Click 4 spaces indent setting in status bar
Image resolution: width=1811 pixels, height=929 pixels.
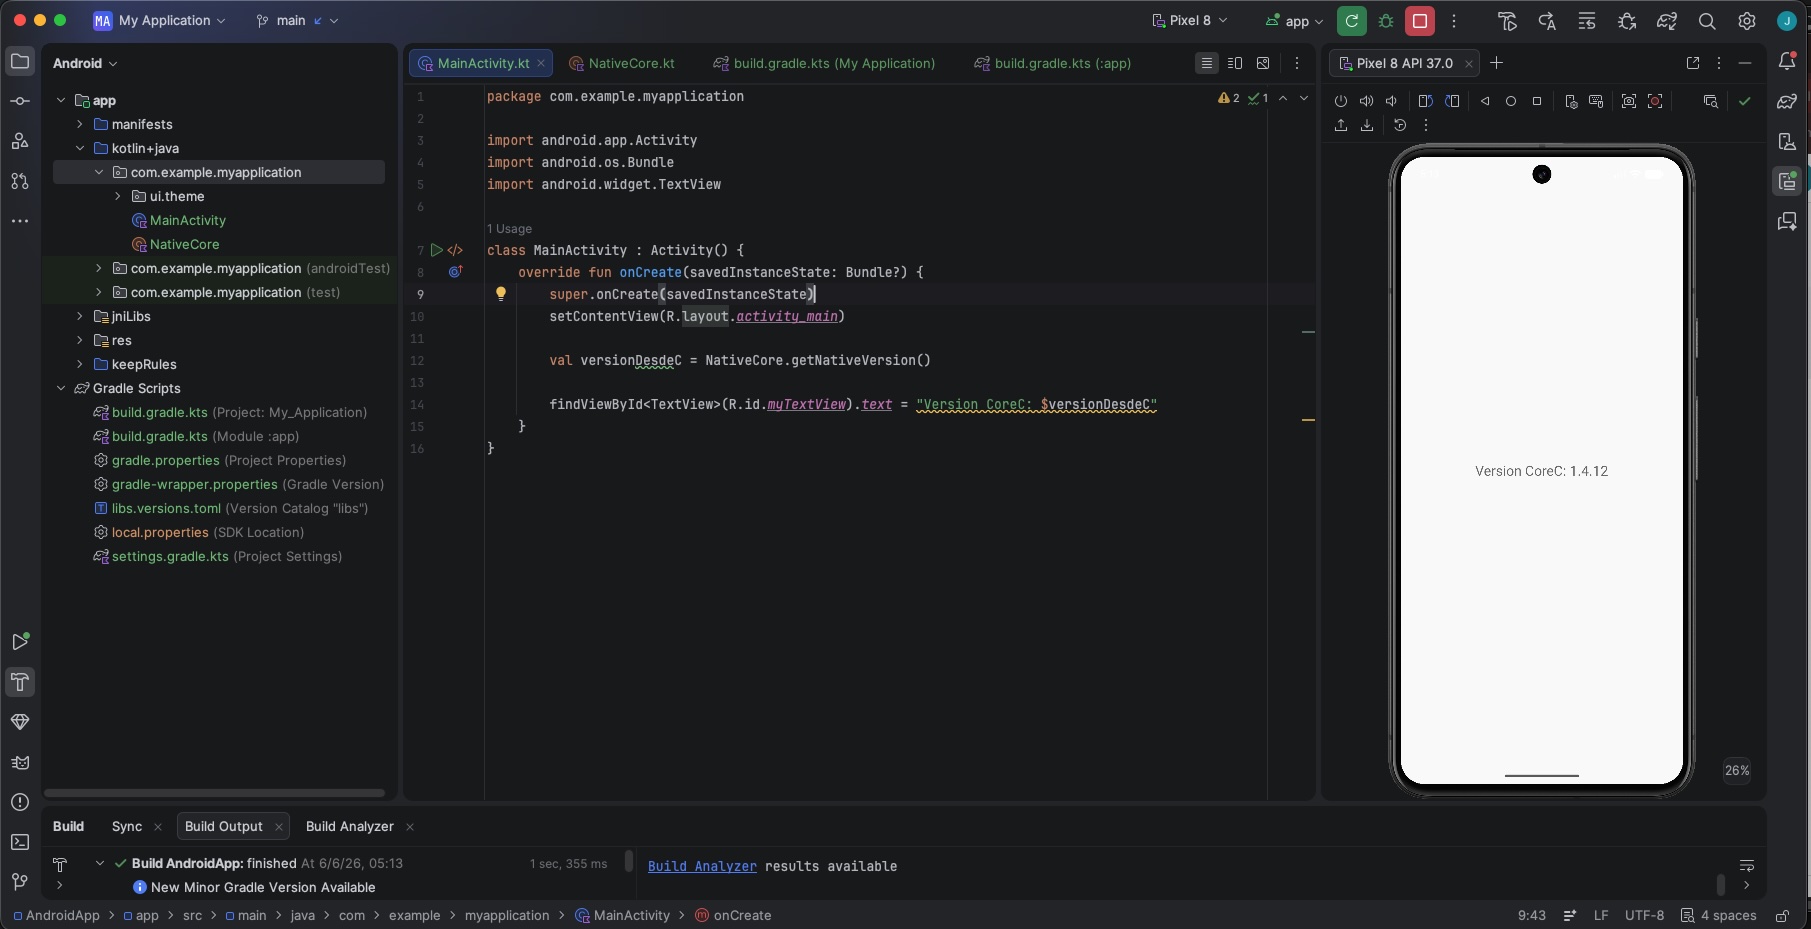(x=1728, y=915)
